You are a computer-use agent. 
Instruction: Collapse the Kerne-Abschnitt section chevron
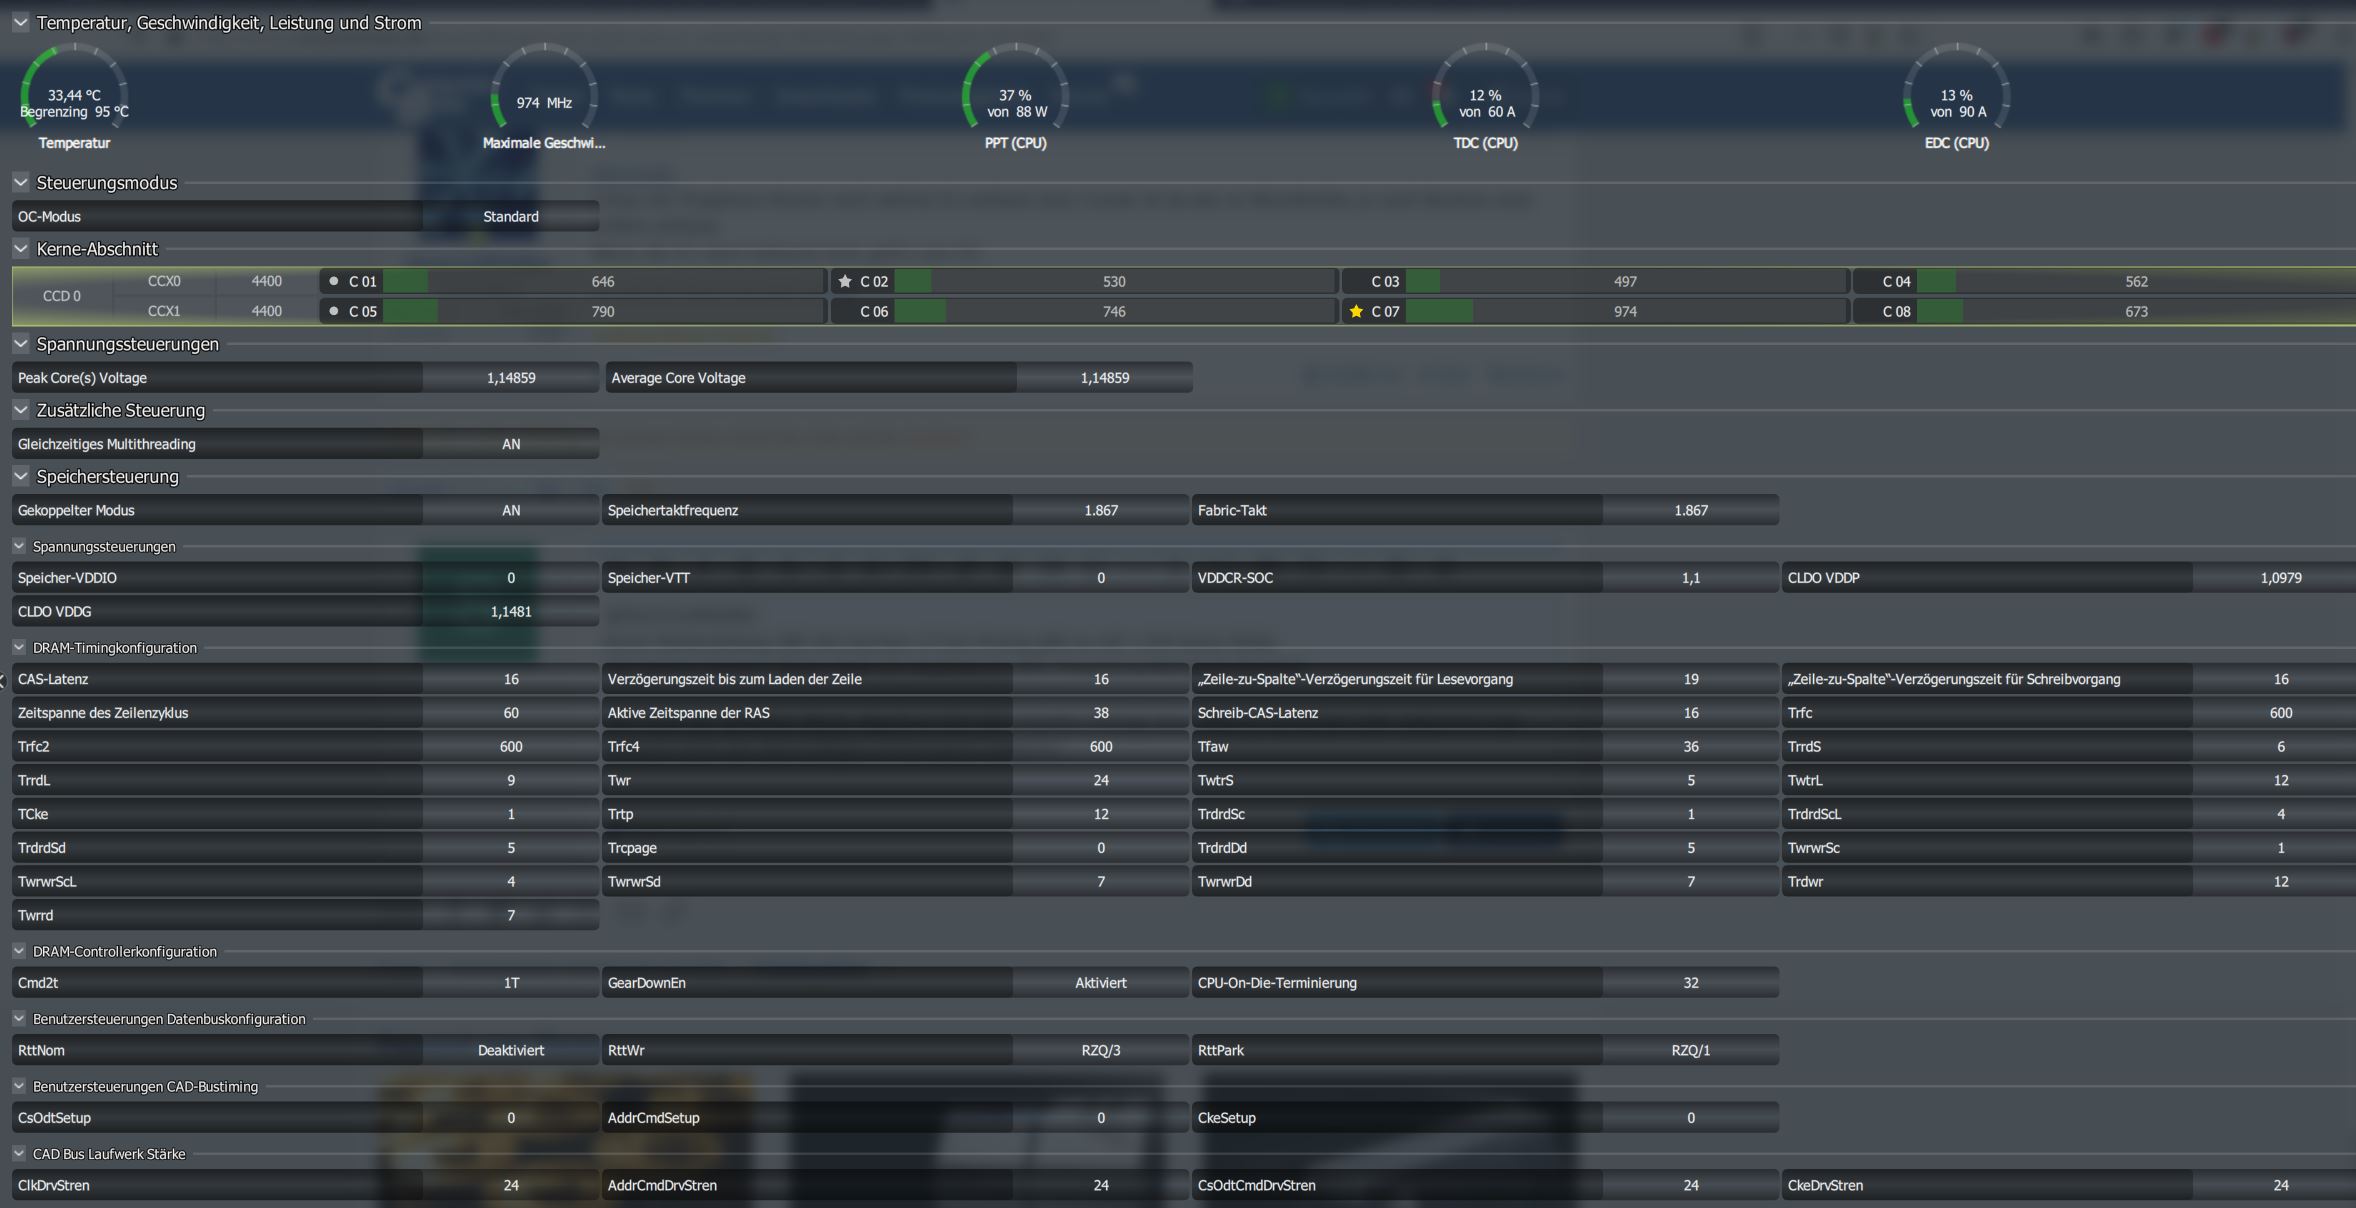pos(21,249)
